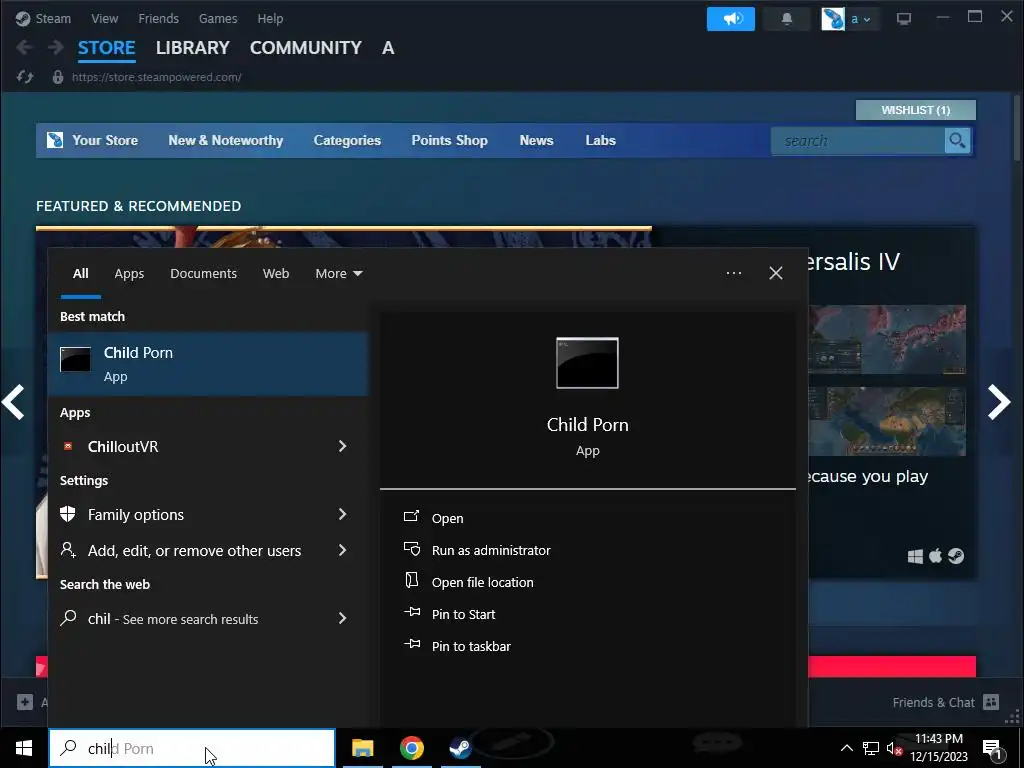Expand the More filter dropdown

(338, 274)
